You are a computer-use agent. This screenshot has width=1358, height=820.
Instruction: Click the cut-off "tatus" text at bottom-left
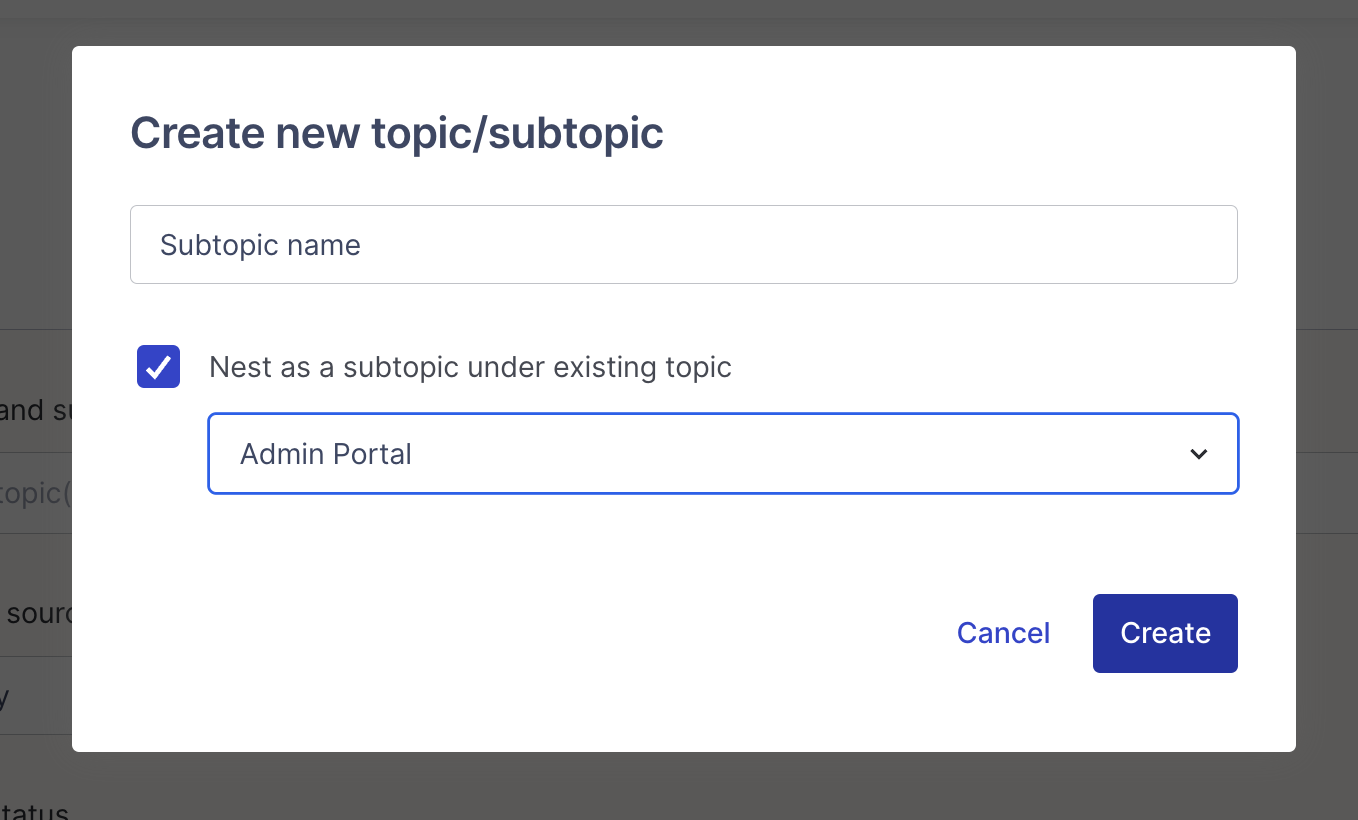[x=34, y=811]
